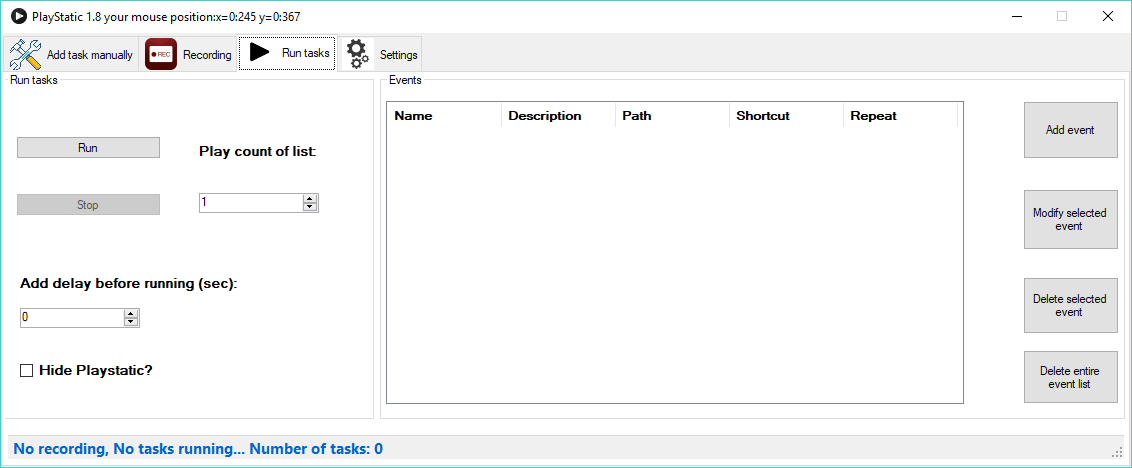Decrease play count with down arrow

310,207
